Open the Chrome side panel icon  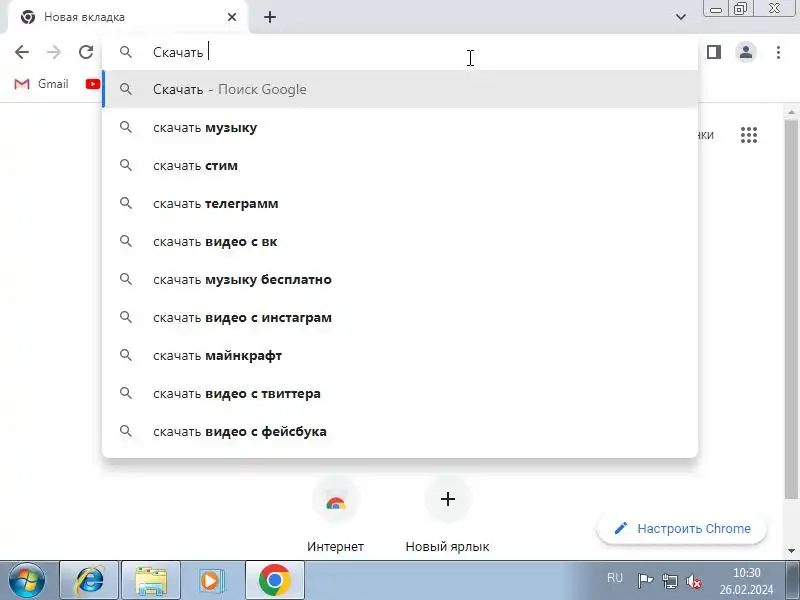pyautogui.click(x=714, y=52)
